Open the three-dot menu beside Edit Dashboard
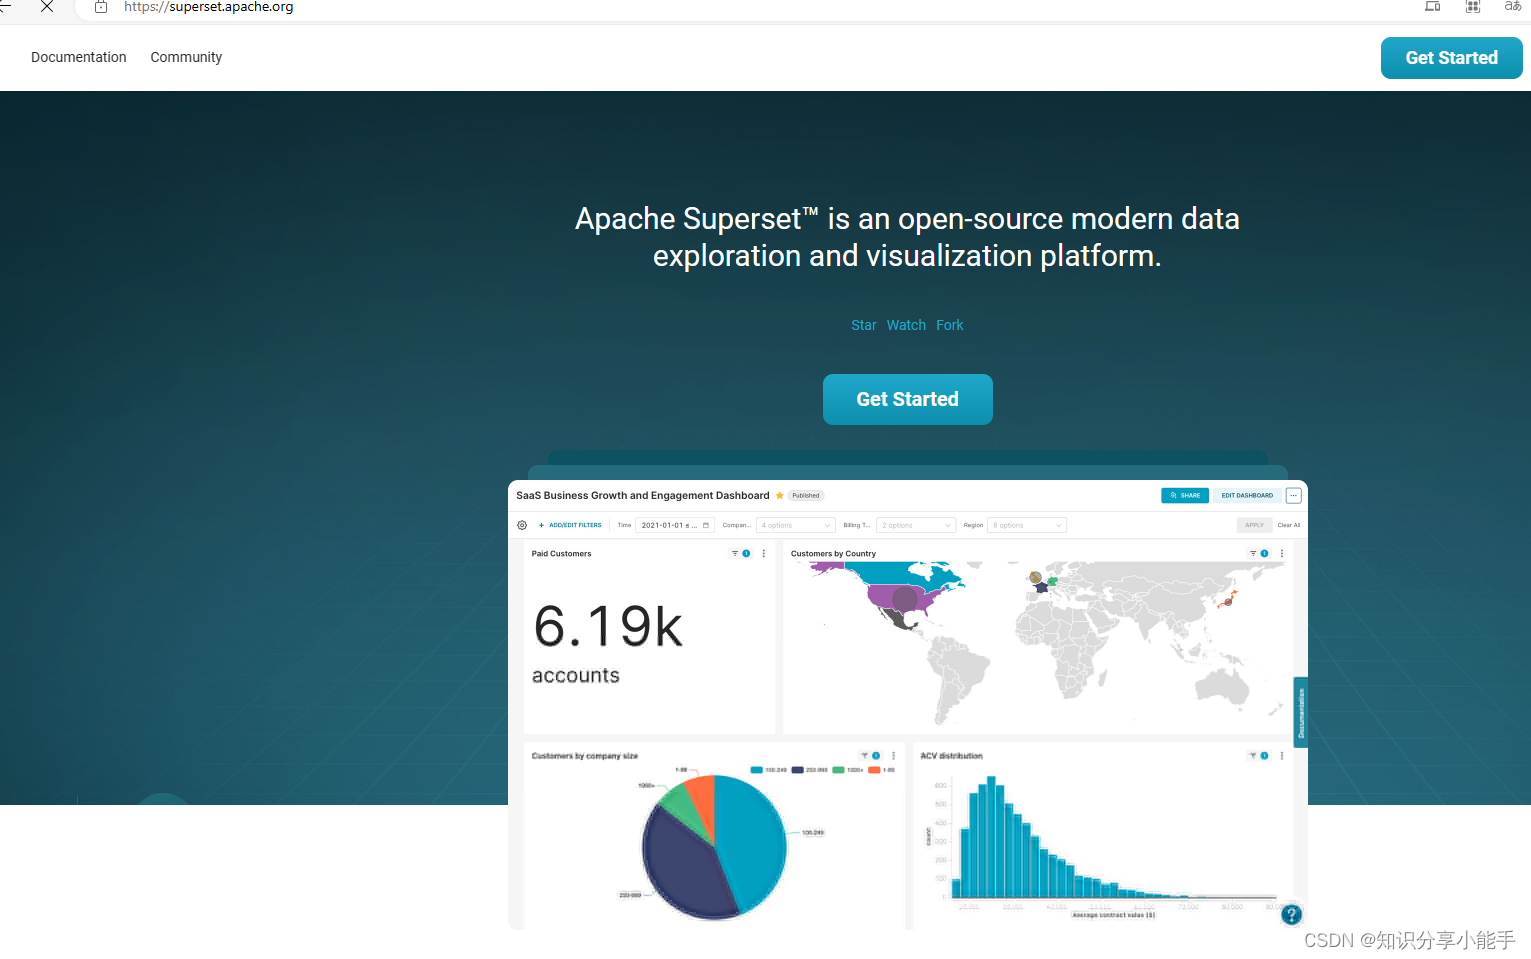 pyautogui.click(x=1293, y=496)
